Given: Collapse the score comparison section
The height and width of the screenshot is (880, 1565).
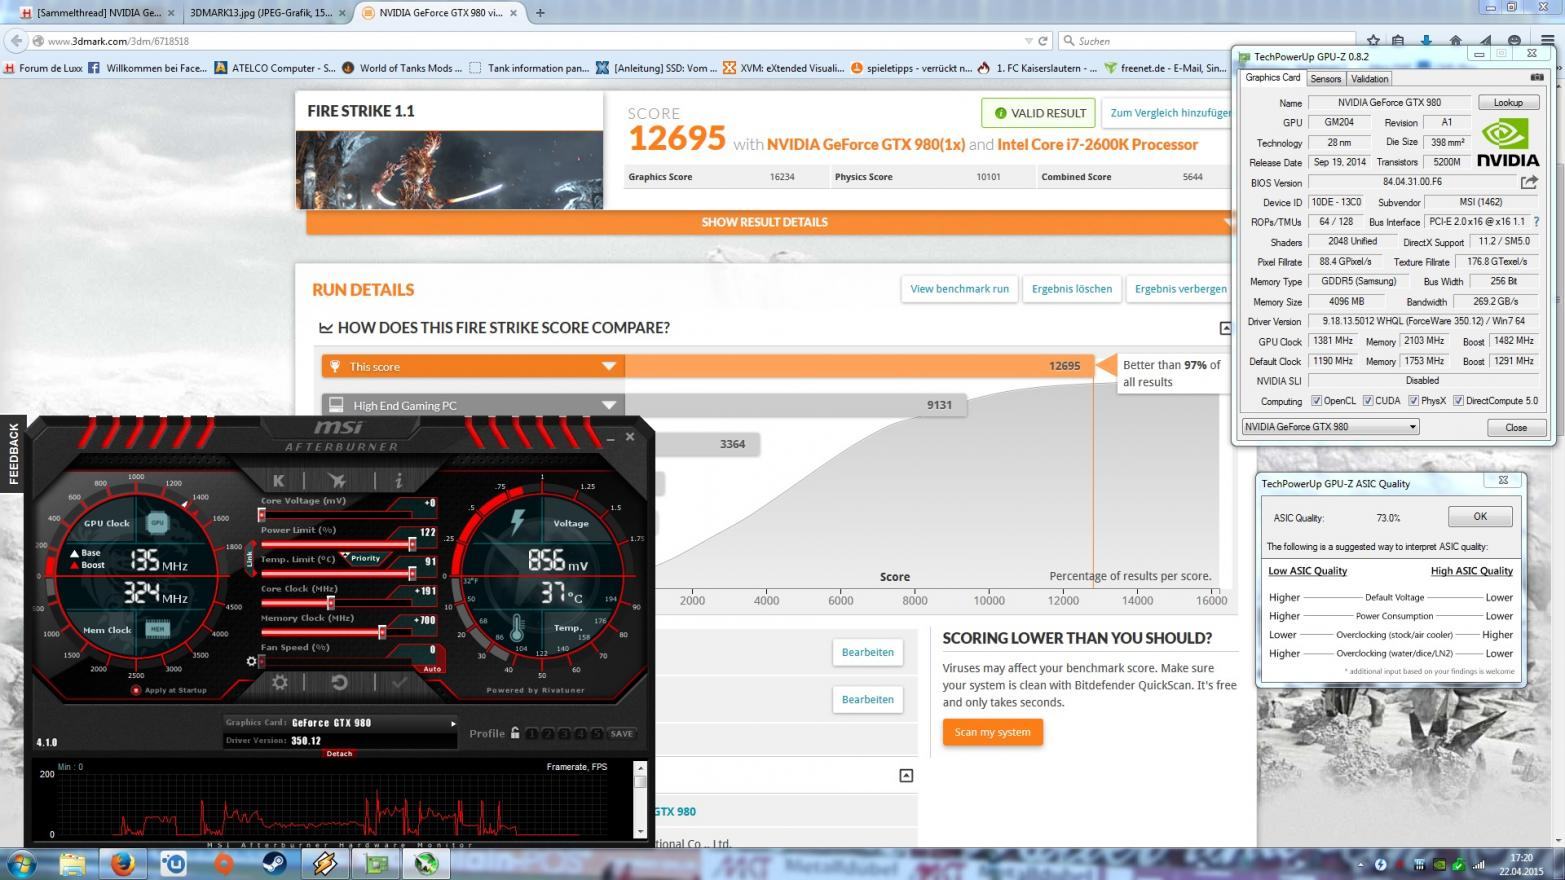Looking at the screenshot, I should (x=1225, y=328).
